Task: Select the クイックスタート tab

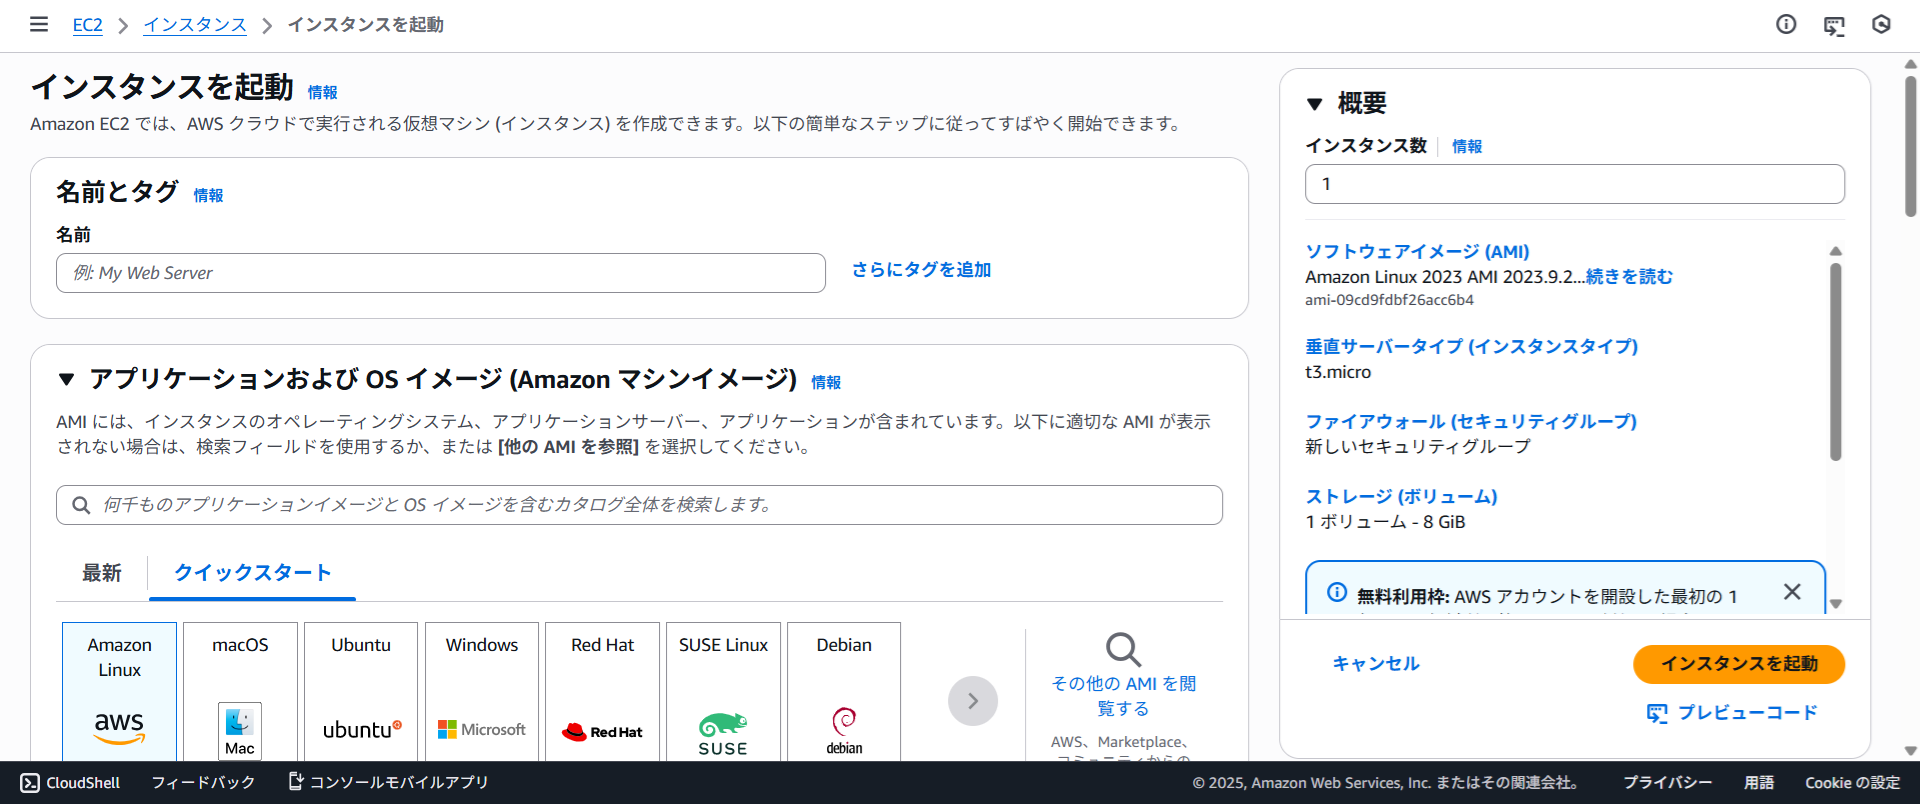Action: [x=252, y=573]
